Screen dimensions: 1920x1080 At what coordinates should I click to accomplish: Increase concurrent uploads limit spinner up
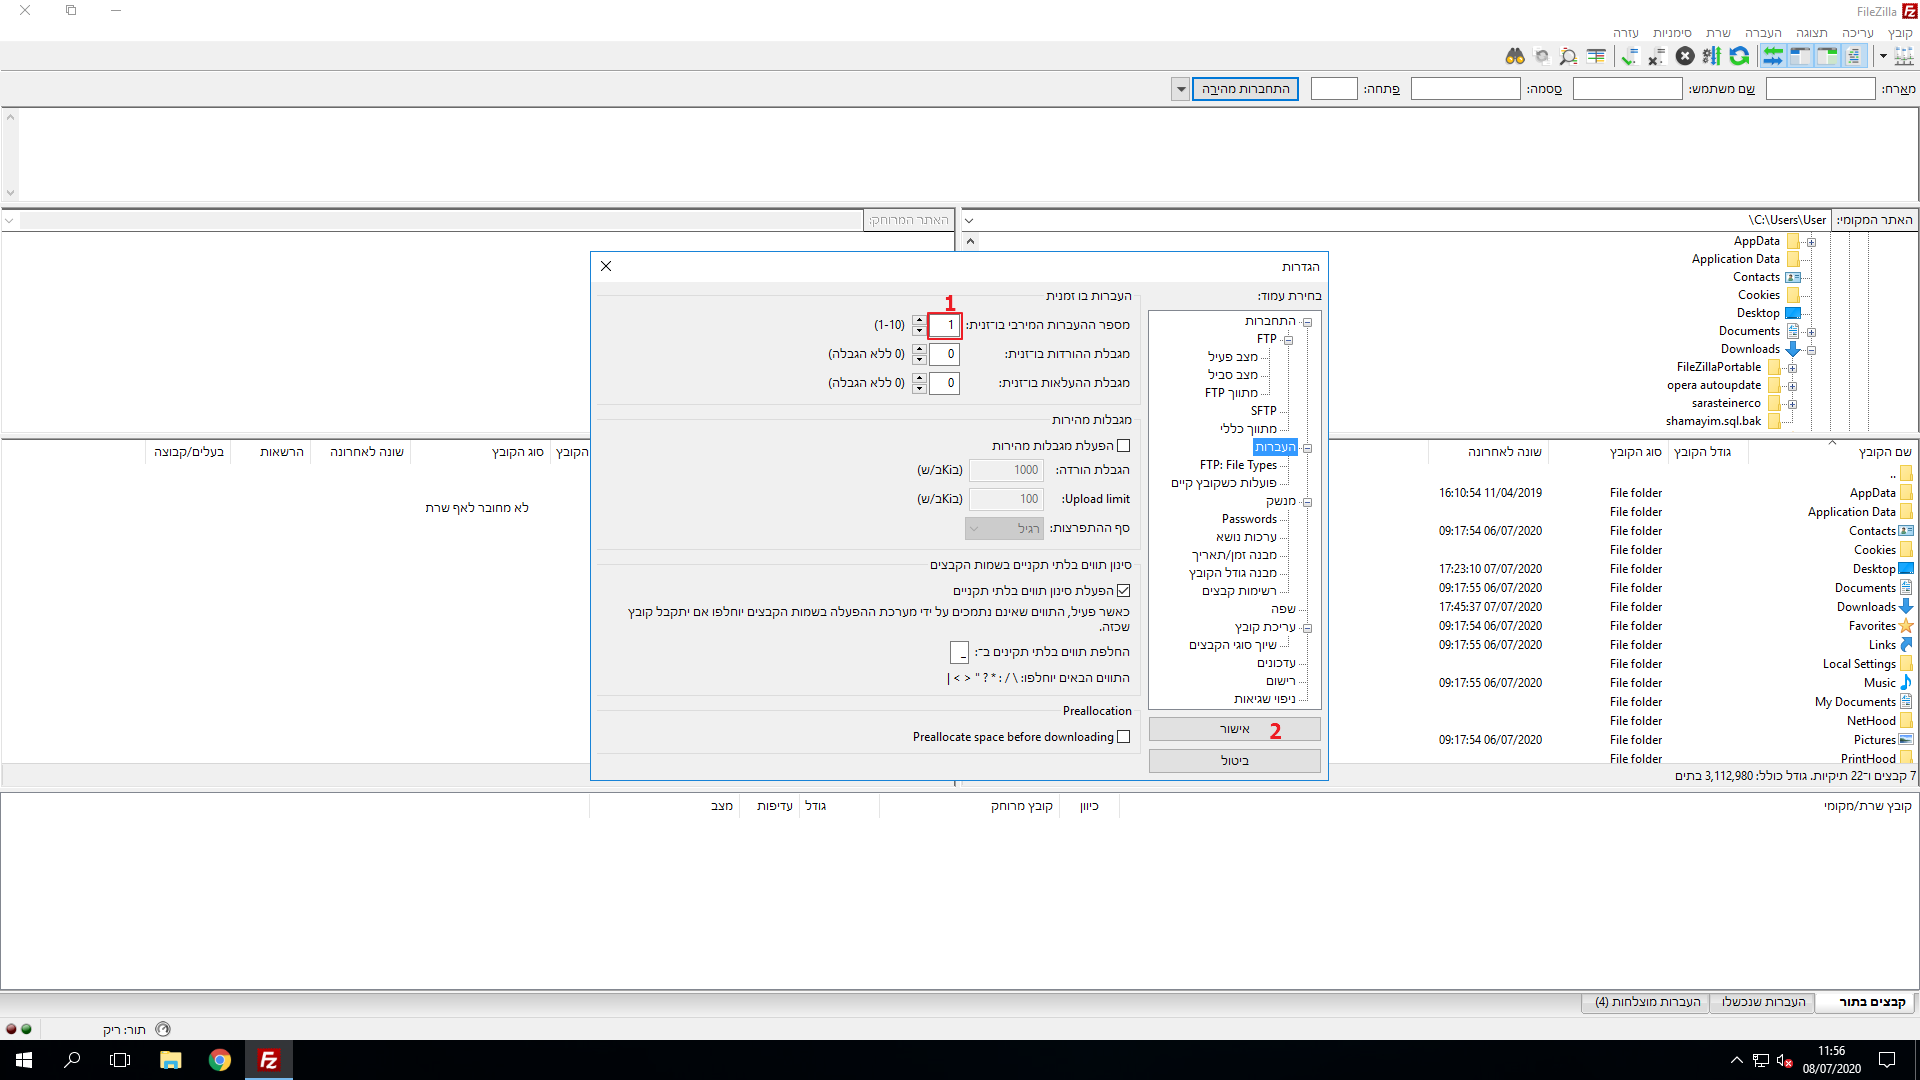919,378
